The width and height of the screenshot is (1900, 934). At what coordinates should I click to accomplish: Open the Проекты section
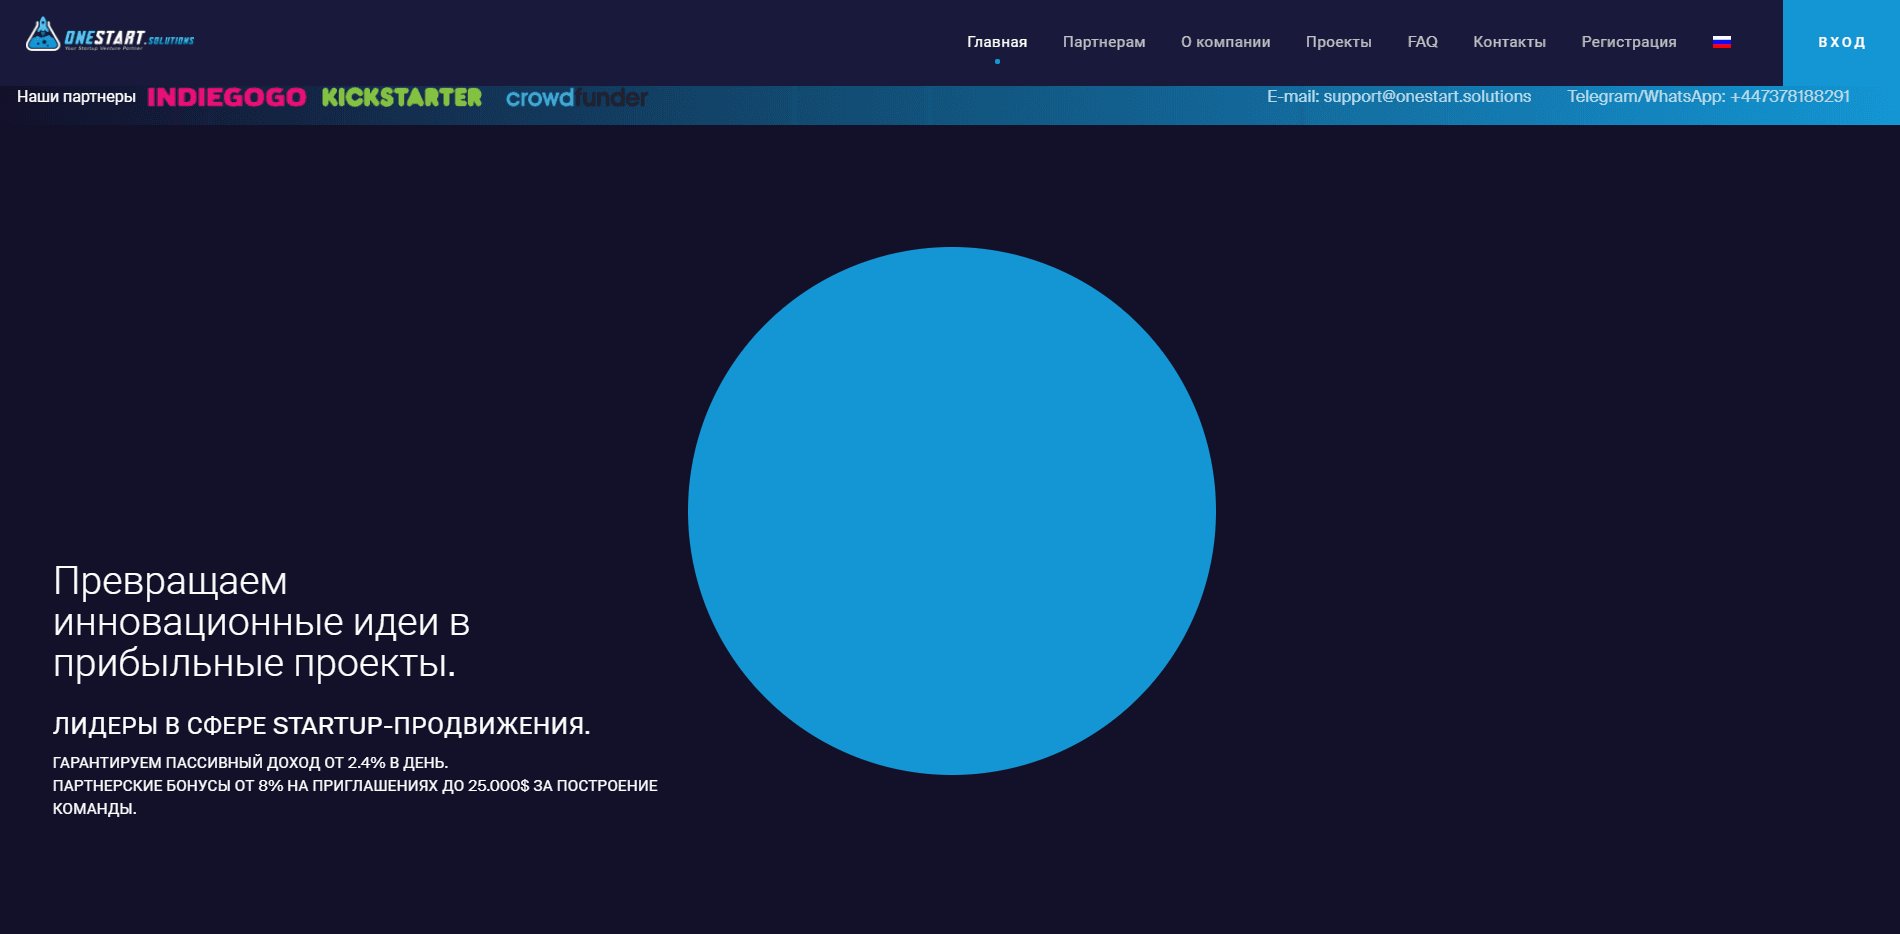(1338, 42)
